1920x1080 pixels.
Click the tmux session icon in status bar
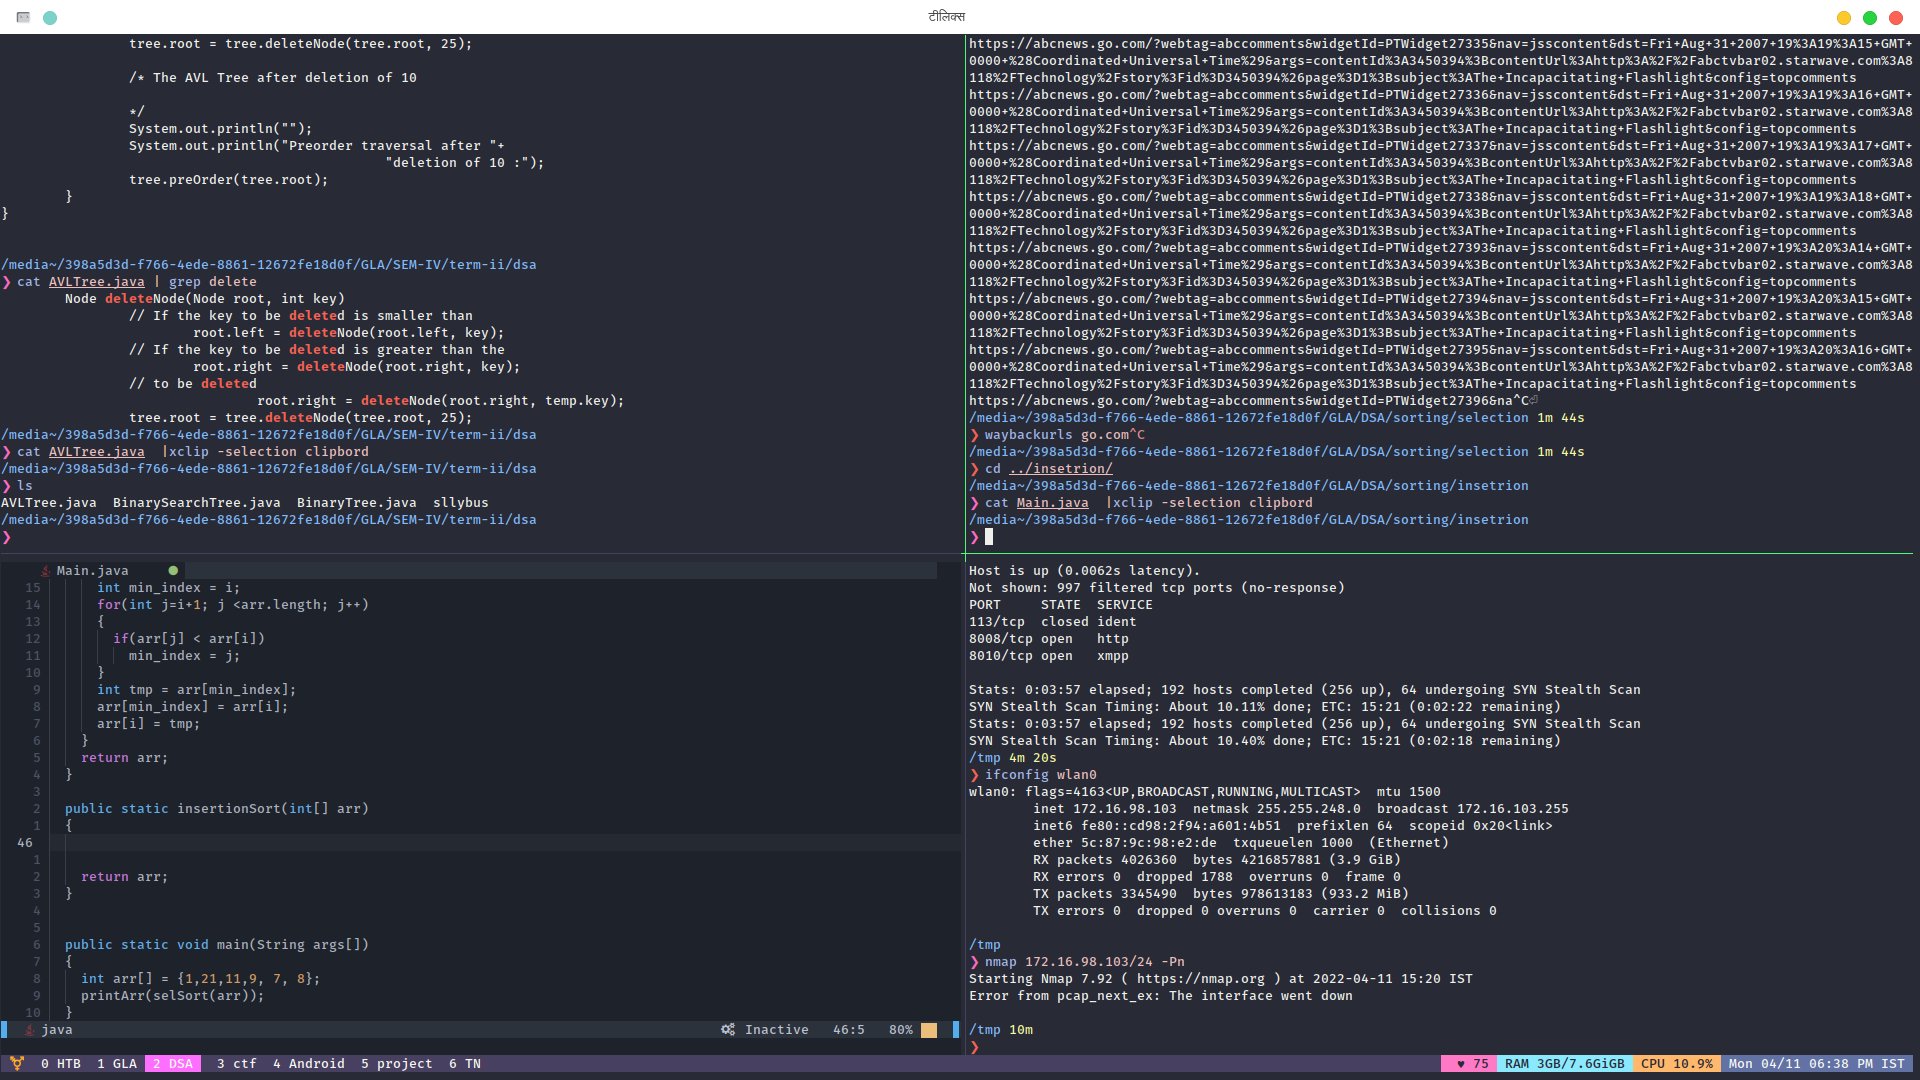17,1063
